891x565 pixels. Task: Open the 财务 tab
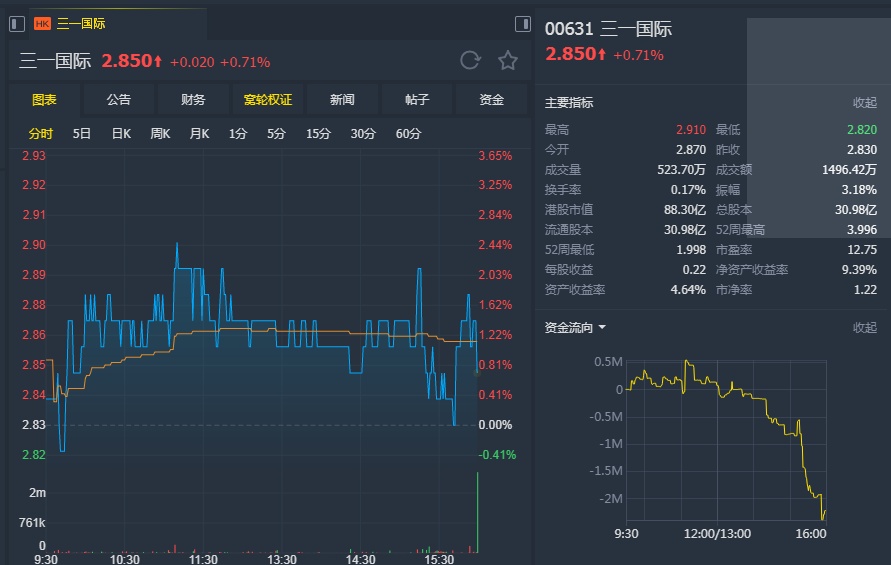[193, 100]
